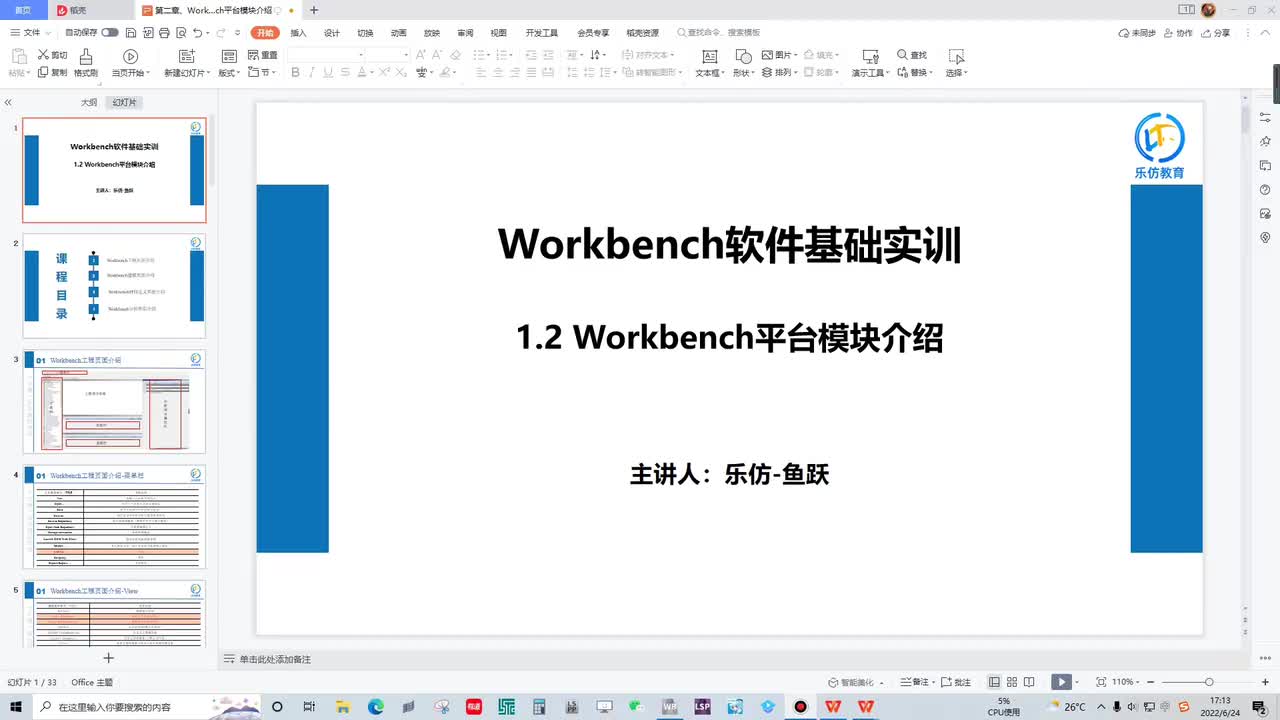Click the Strikethrough formatting icon

[x=344, y=72]
